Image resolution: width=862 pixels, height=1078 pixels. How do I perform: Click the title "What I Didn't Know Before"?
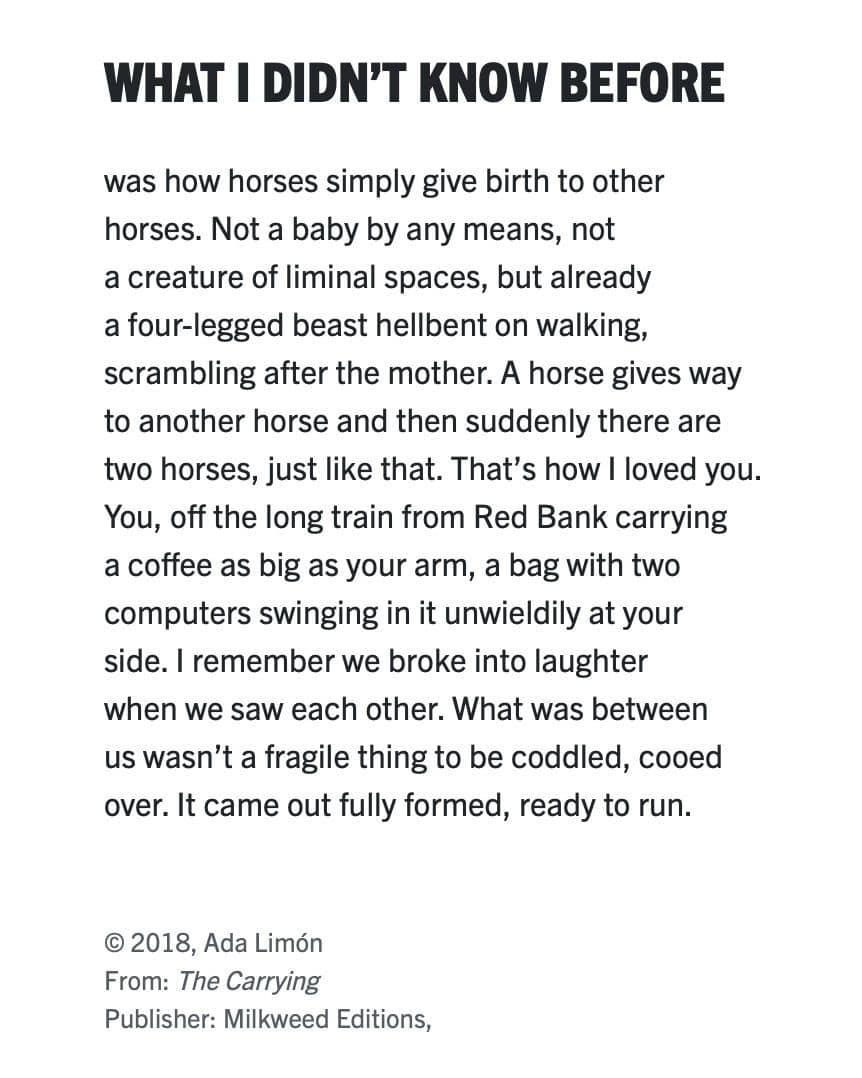point(415,82)
